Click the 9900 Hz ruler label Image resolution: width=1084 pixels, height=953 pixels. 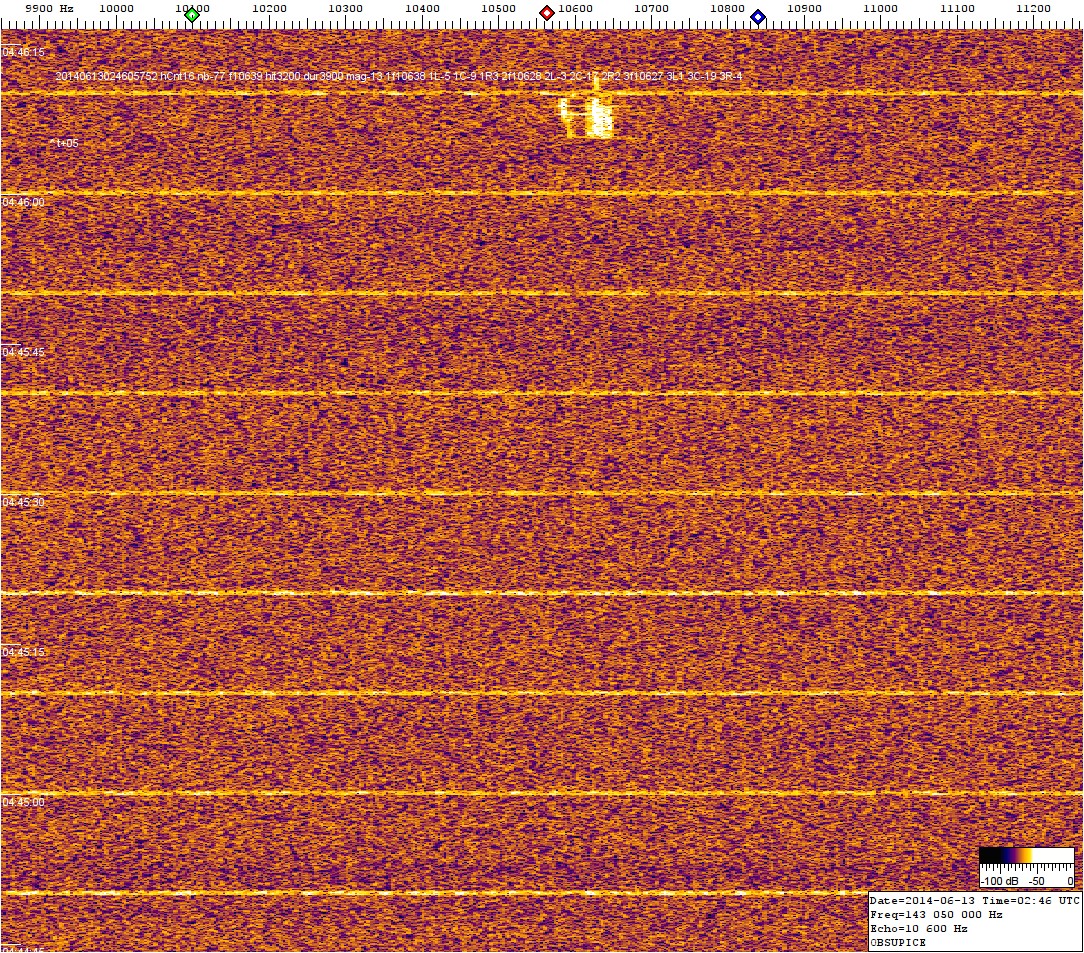pyautogui.click(x=48, y=9)
